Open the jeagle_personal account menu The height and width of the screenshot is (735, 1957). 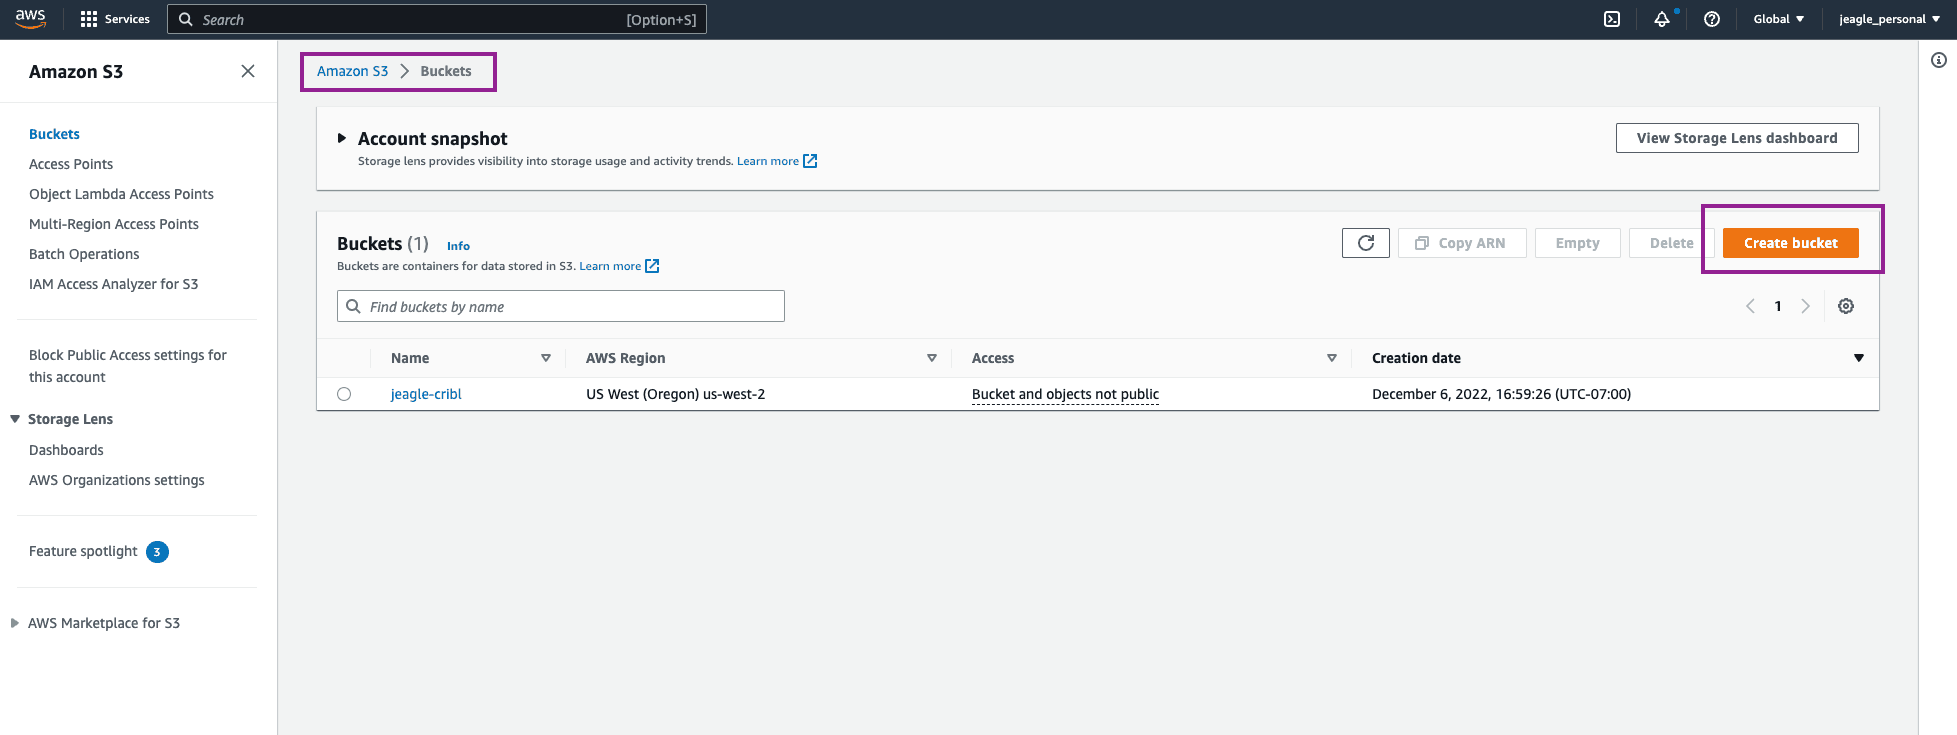coord(1889,19)
